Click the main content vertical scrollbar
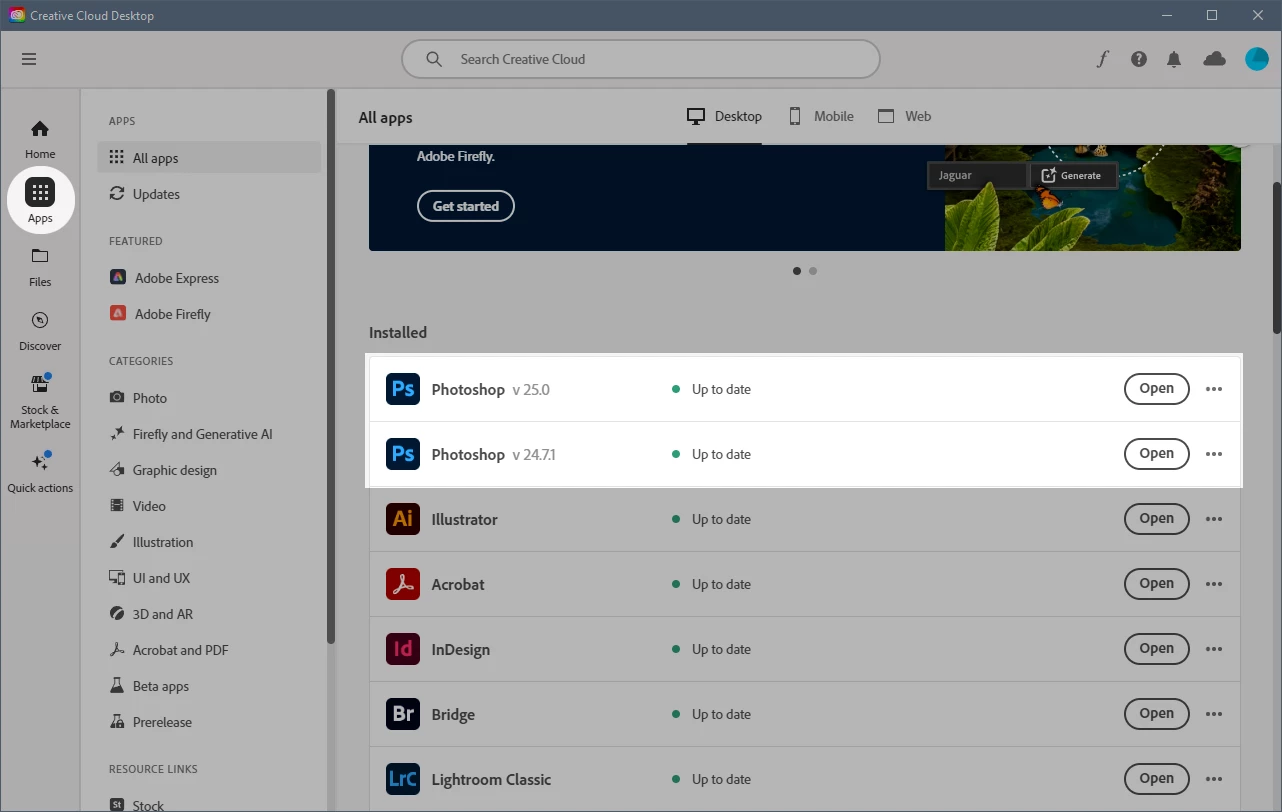 coord(1276,258)
